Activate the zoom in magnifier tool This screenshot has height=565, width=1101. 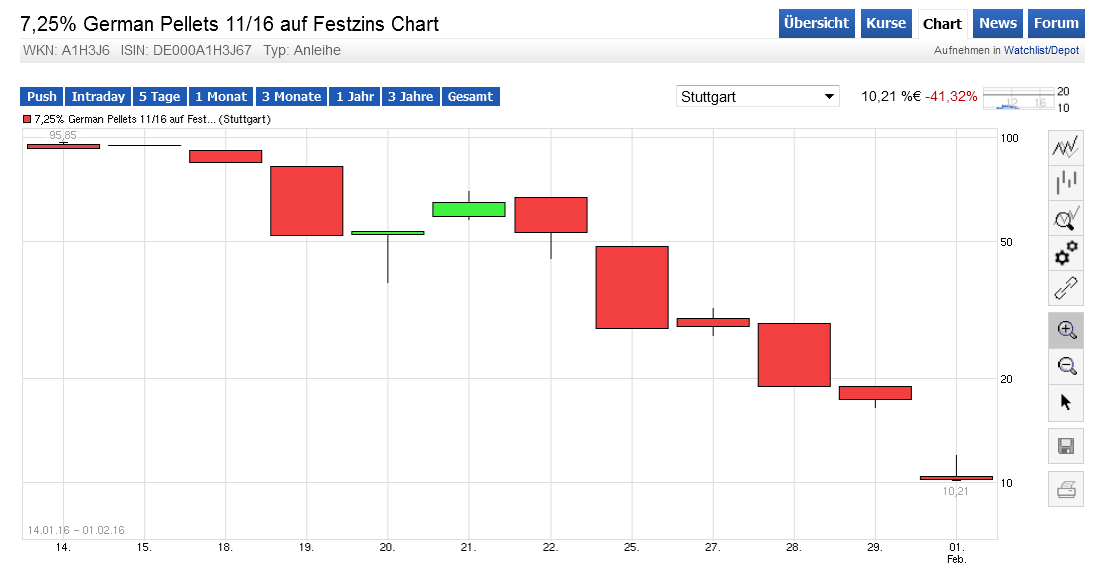pos(1065,331)
